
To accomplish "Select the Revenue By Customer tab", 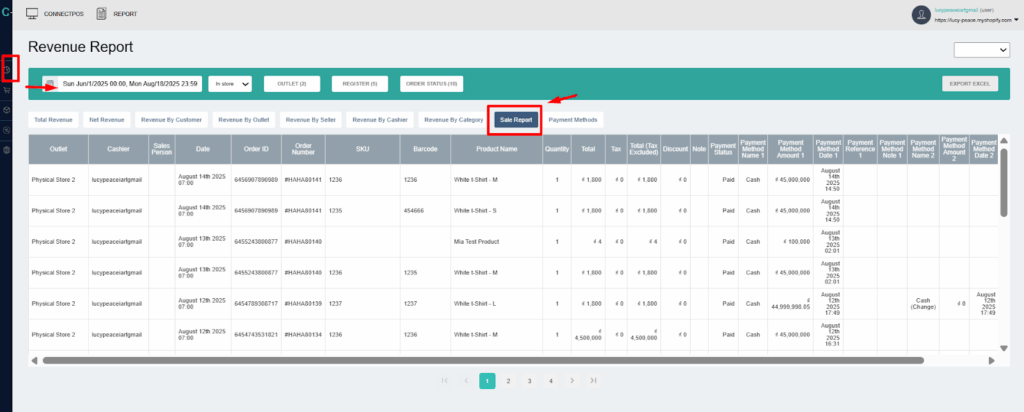I will (x=171, y=120).
